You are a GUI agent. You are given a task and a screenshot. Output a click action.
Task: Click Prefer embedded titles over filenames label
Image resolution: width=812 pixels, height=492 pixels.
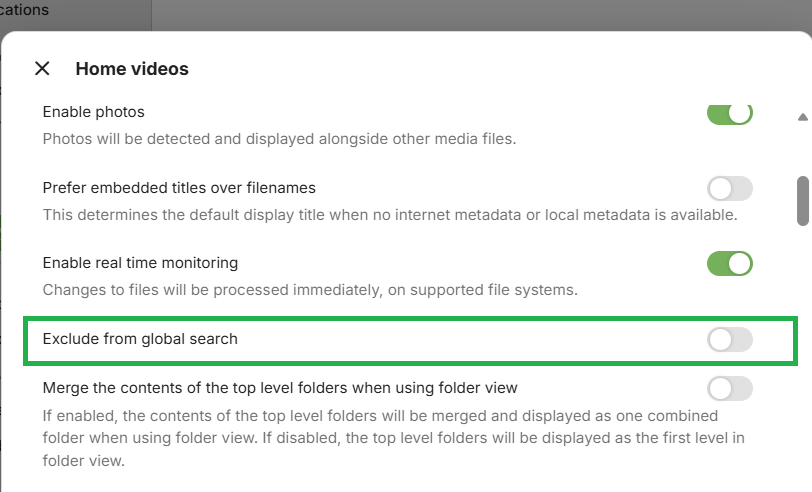(179, 188)
